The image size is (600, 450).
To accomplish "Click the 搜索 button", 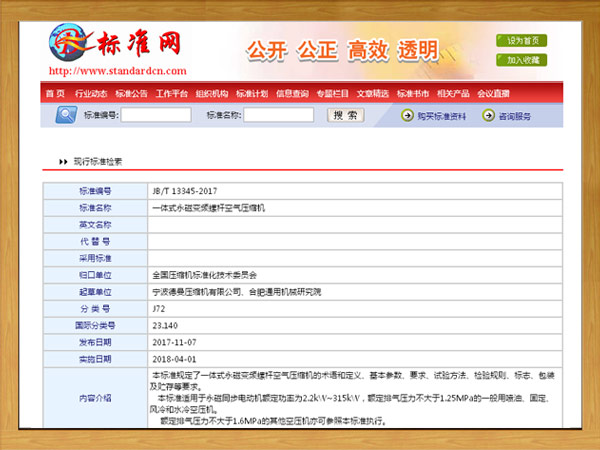I will (x=346, y=115).
